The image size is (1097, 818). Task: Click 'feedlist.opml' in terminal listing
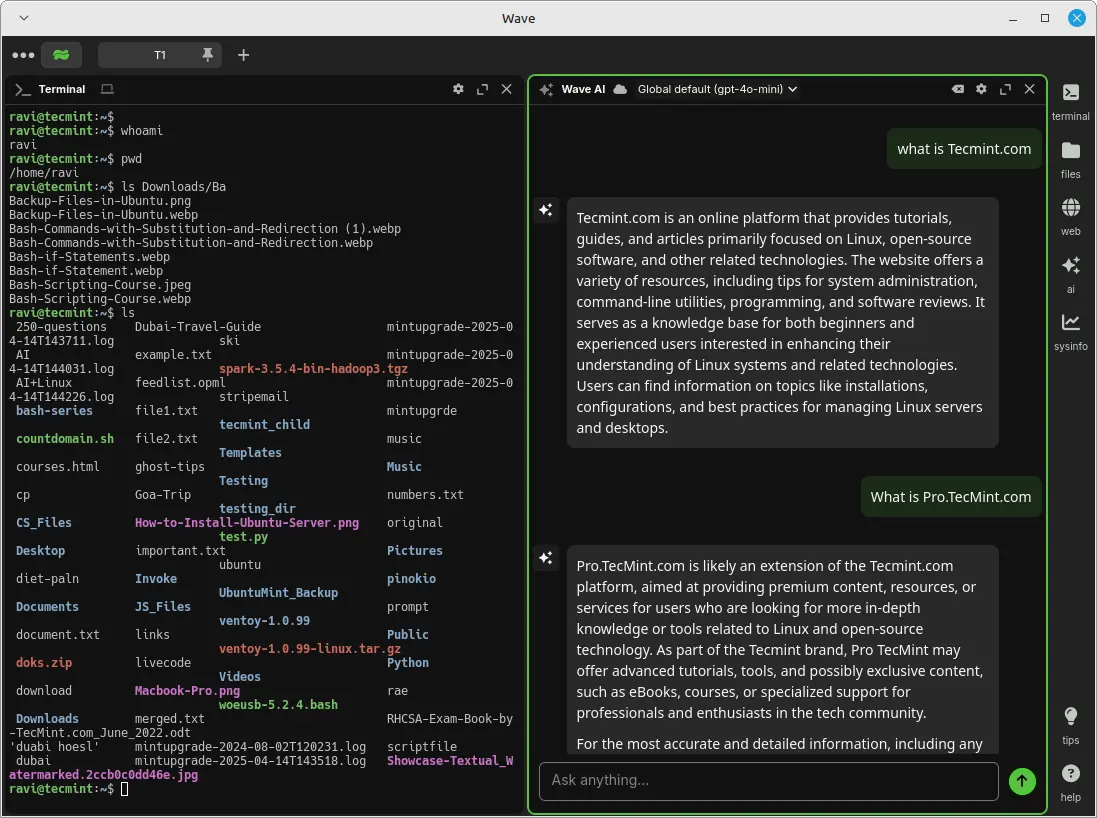(180, 383)
